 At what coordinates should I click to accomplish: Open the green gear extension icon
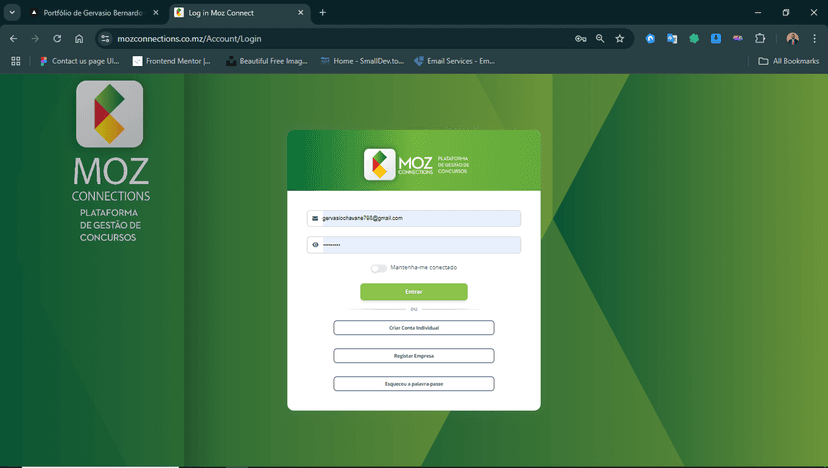tap(694, 39)
